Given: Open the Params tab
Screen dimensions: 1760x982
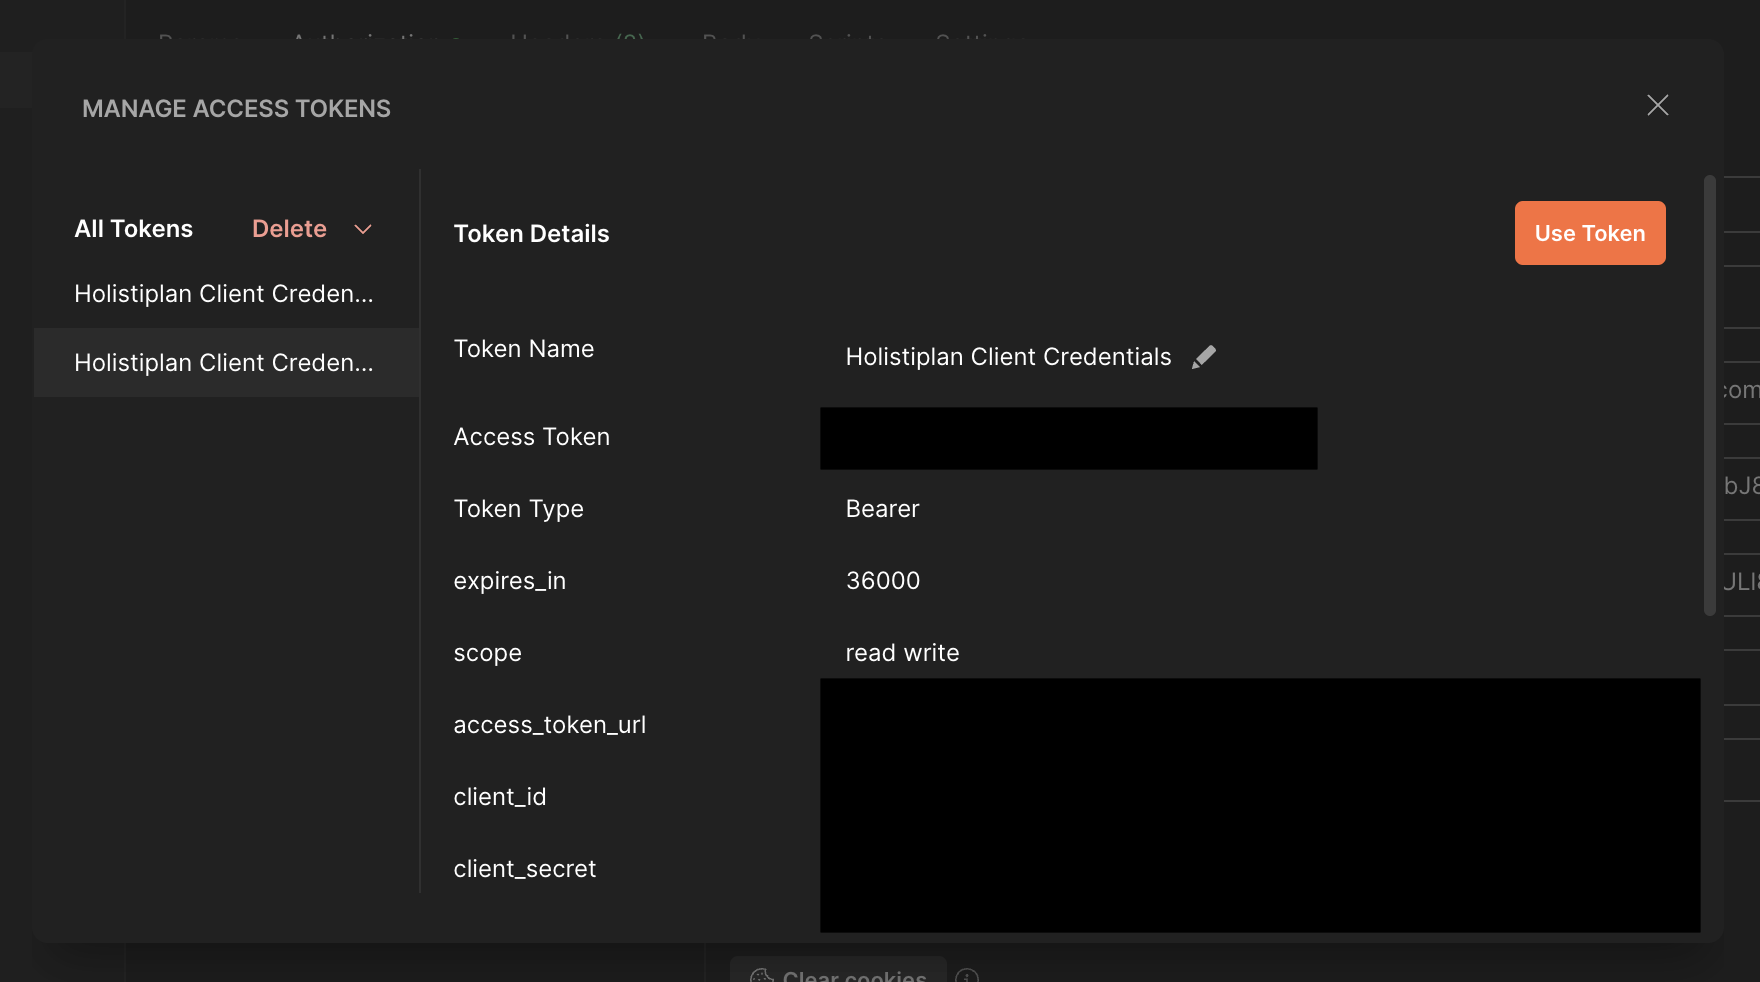Looking at the screenshot, I should tap(199, 40).
